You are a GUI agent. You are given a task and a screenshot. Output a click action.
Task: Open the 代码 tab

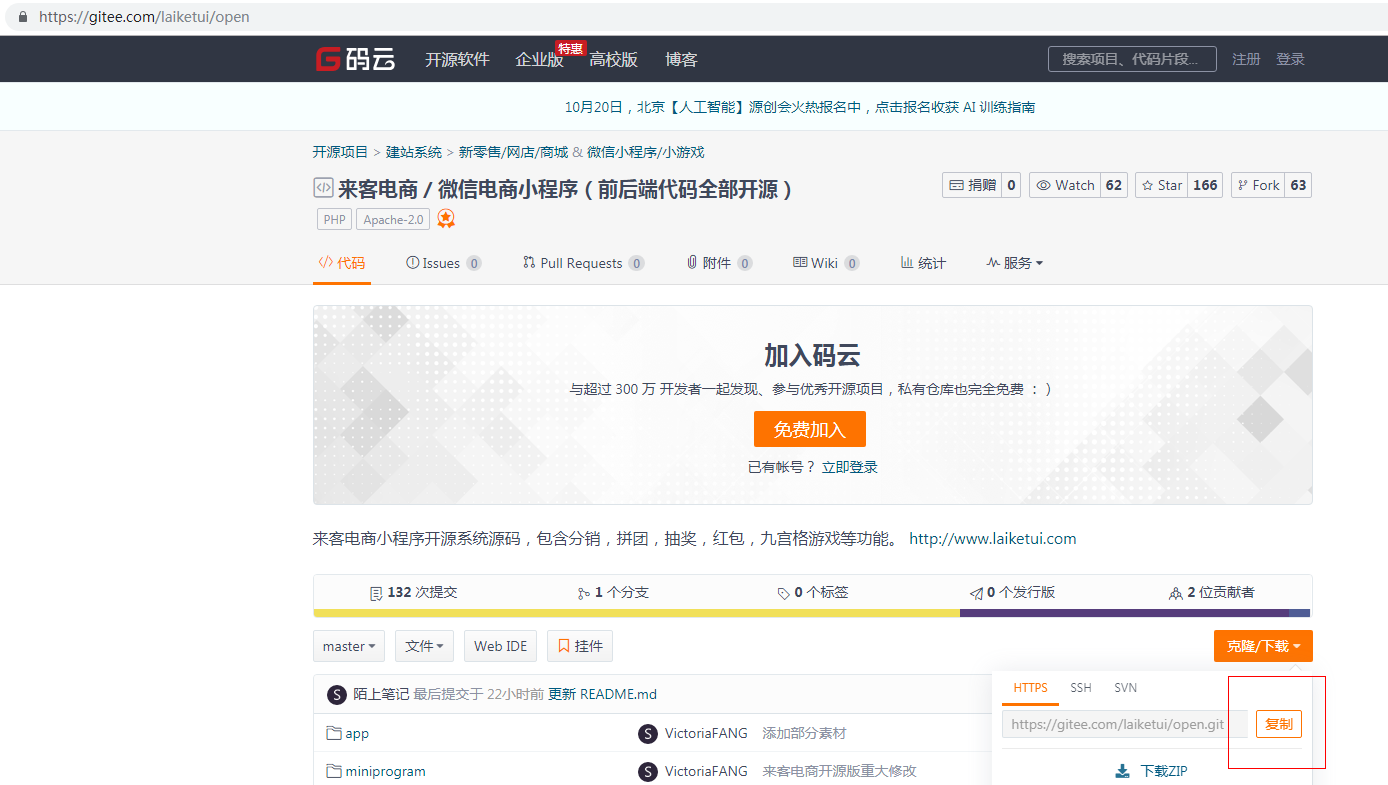[342, 263]
